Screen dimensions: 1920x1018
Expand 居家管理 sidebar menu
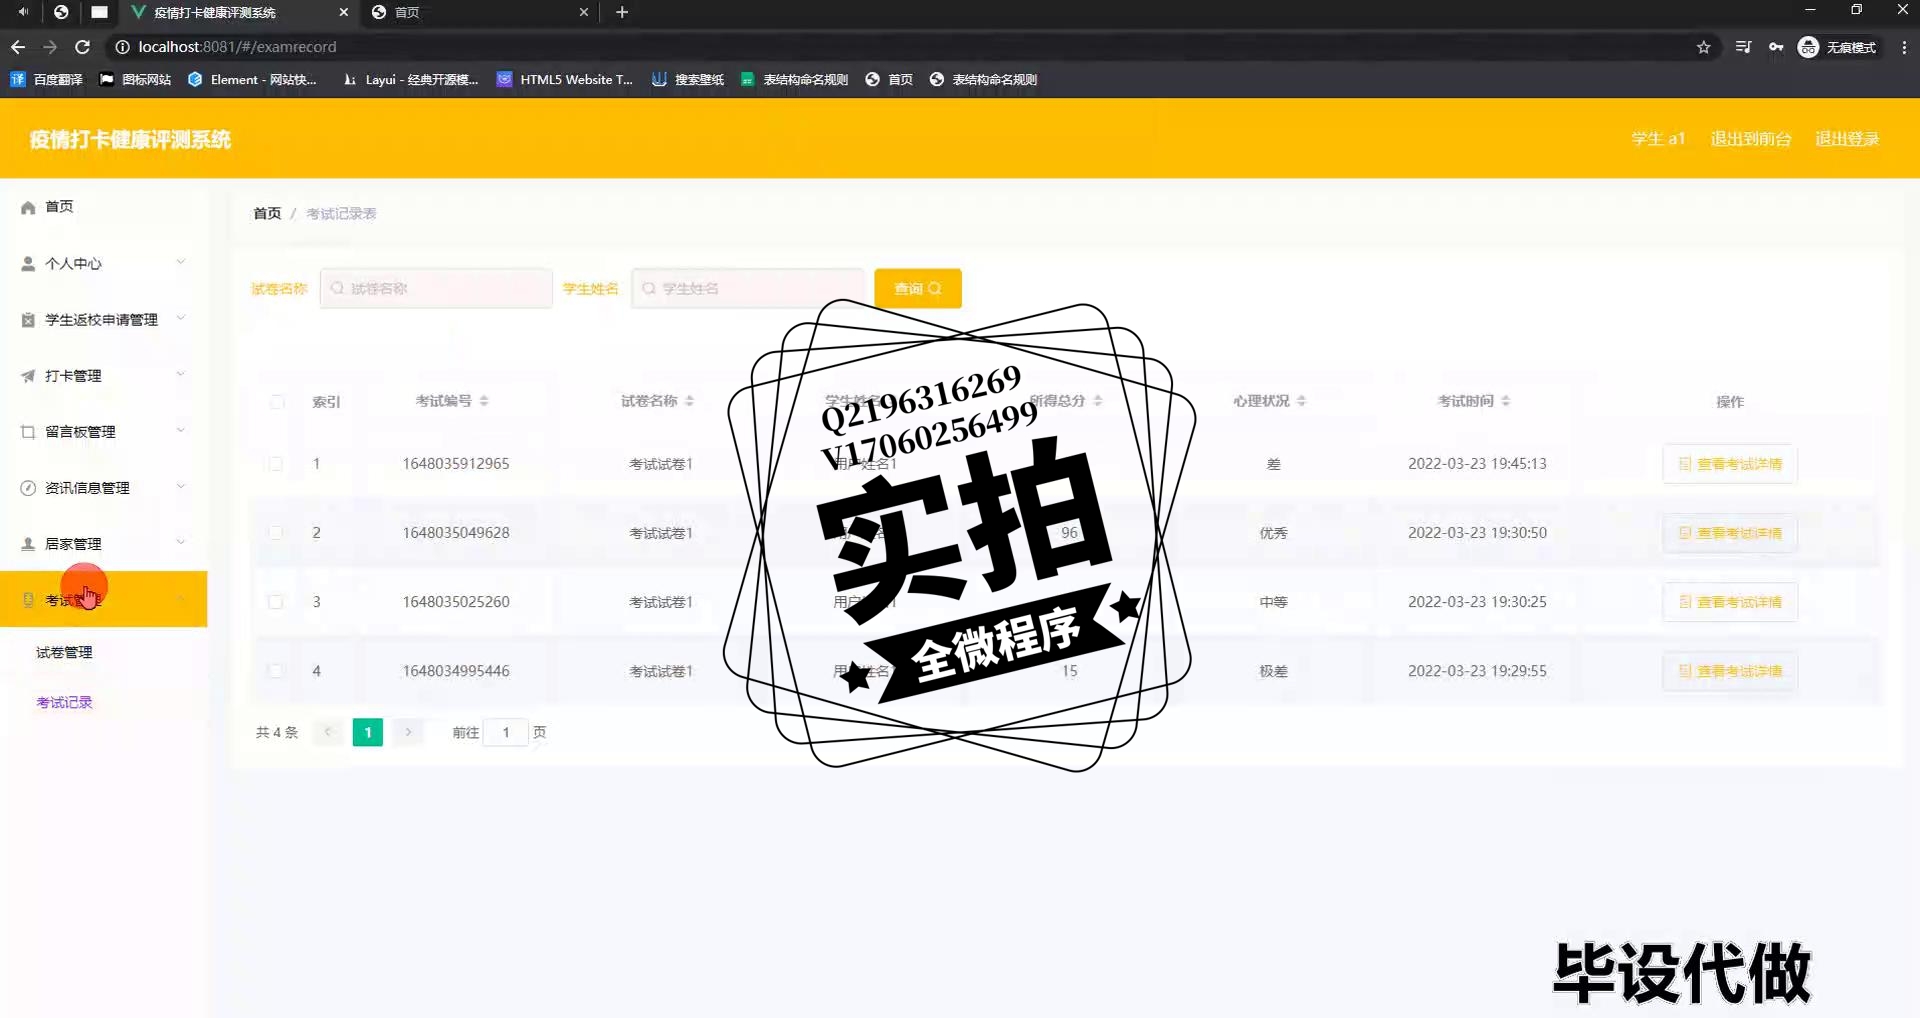(104, 543)
